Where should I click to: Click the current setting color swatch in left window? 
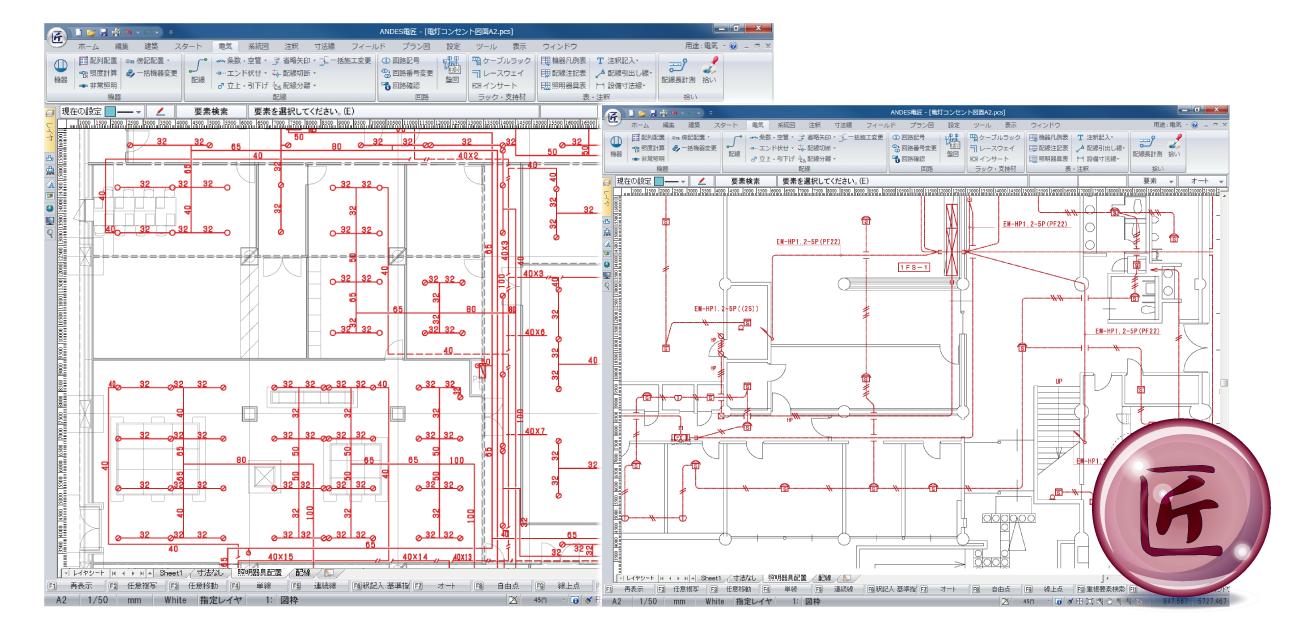(109, 111)
